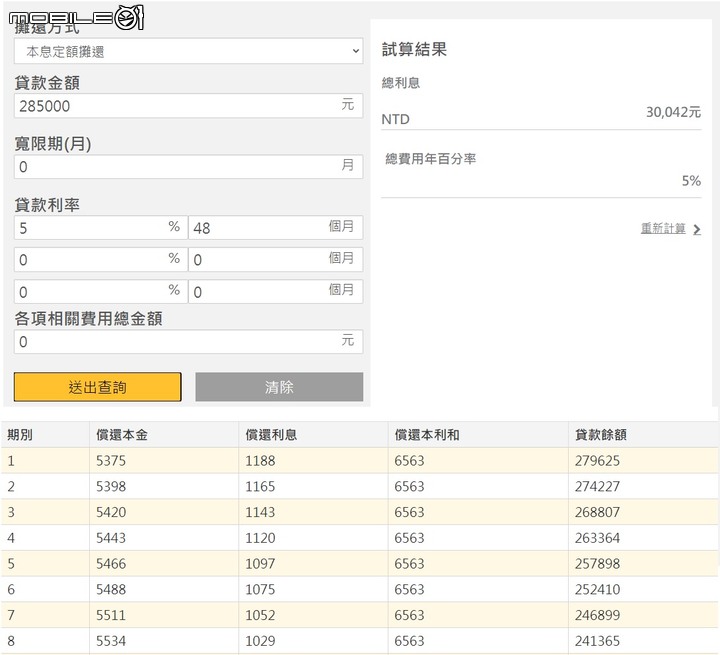Select the total interest value 30,042元

[673, 112]
